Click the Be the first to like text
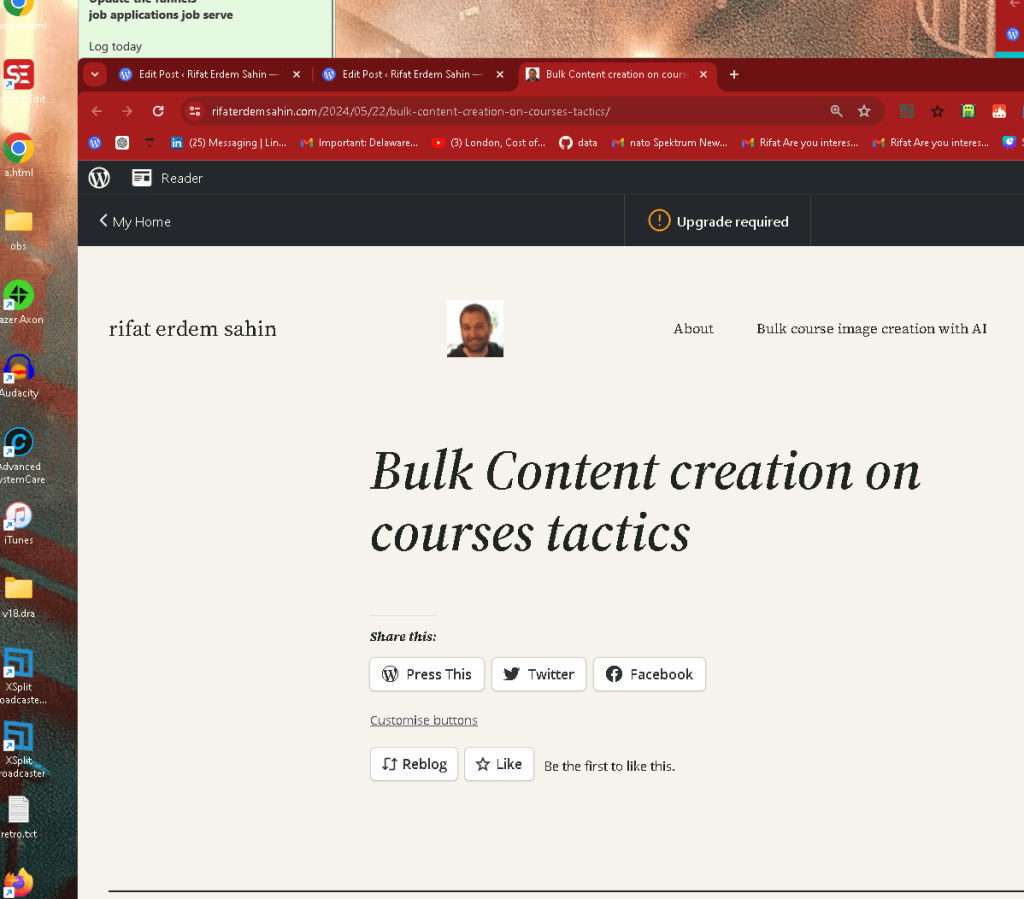The height and width of the screenshot is (899, 1024). tap(609, 766)
